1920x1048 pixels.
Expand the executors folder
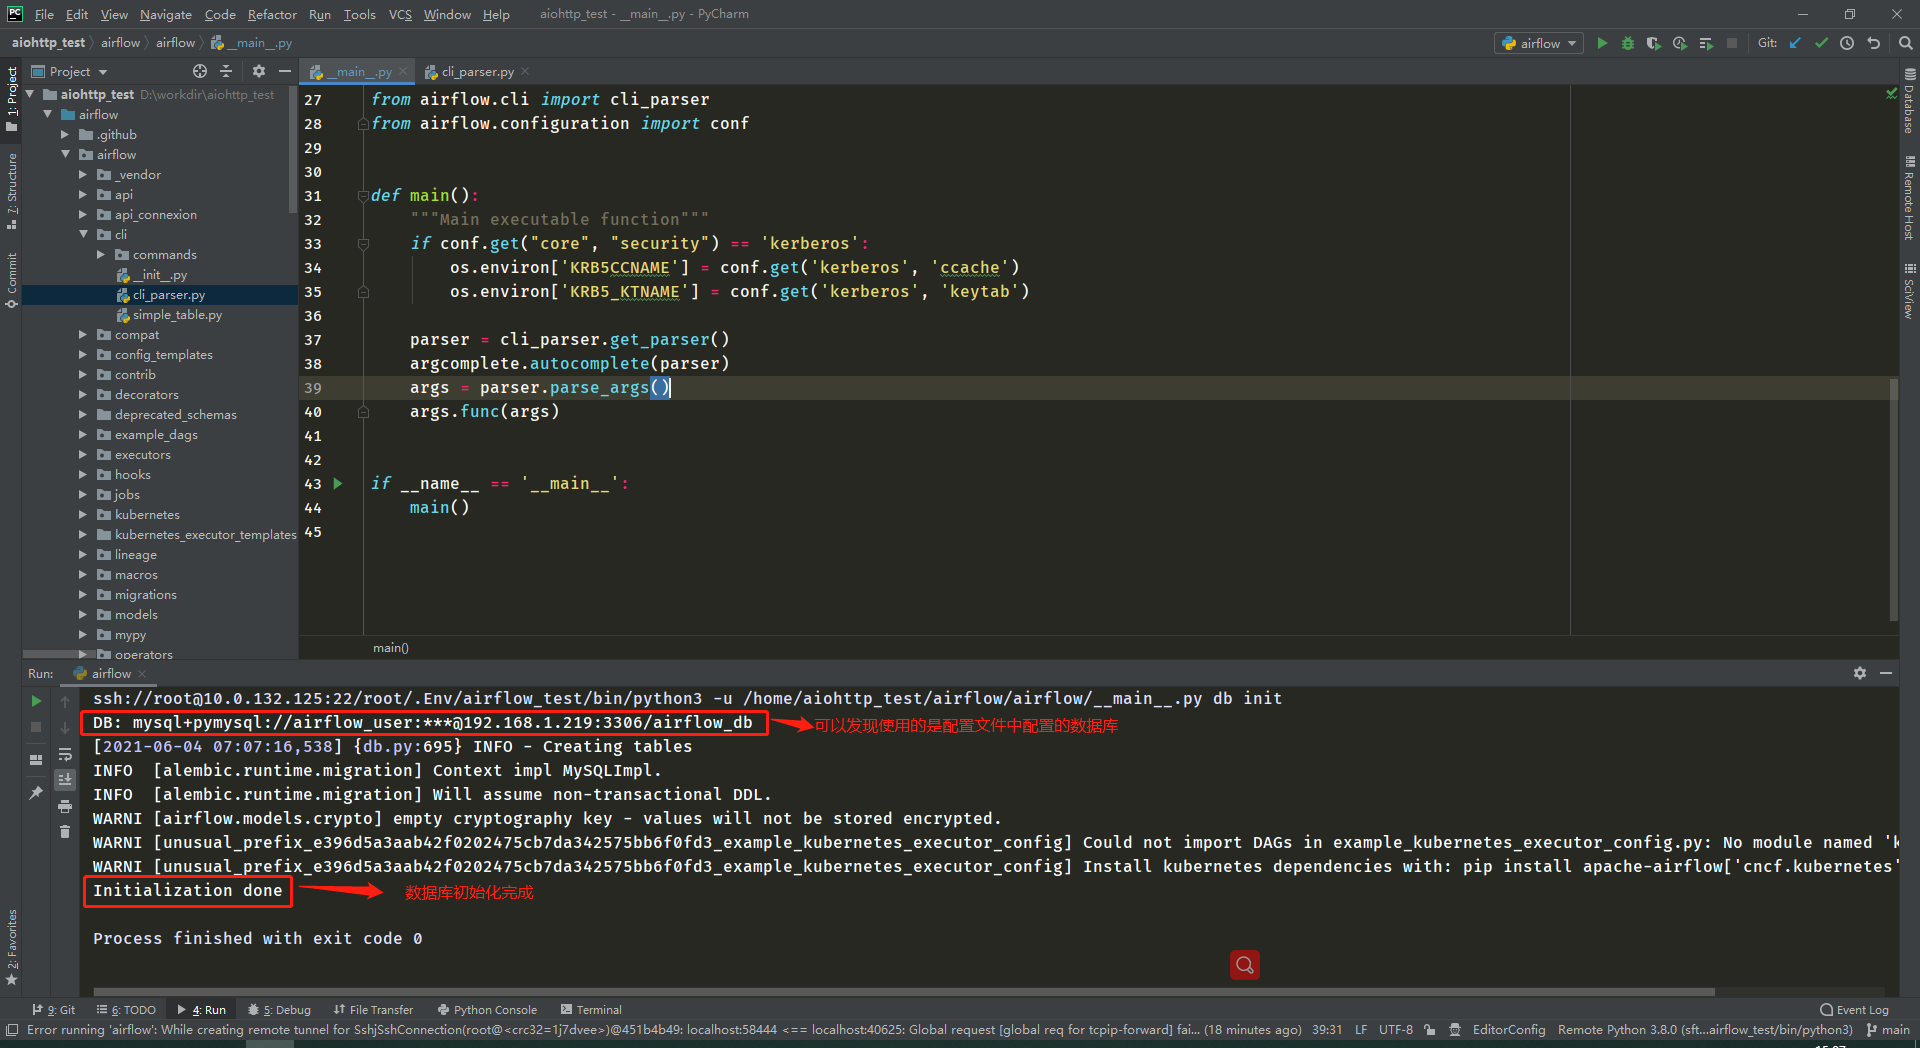[83, 454]
